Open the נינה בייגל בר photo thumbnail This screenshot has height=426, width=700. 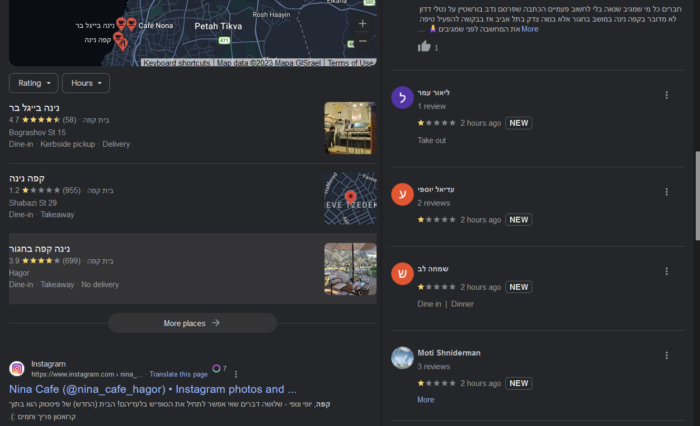click(350, 128)
